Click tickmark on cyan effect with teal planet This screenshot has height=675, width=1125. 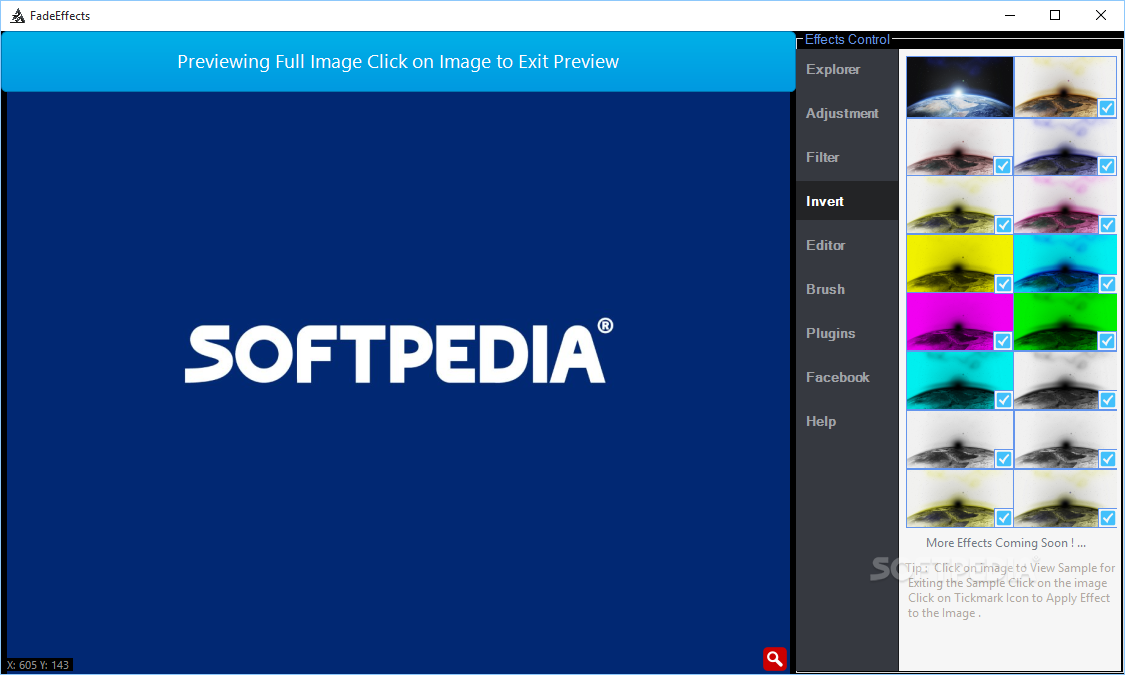1003,400
